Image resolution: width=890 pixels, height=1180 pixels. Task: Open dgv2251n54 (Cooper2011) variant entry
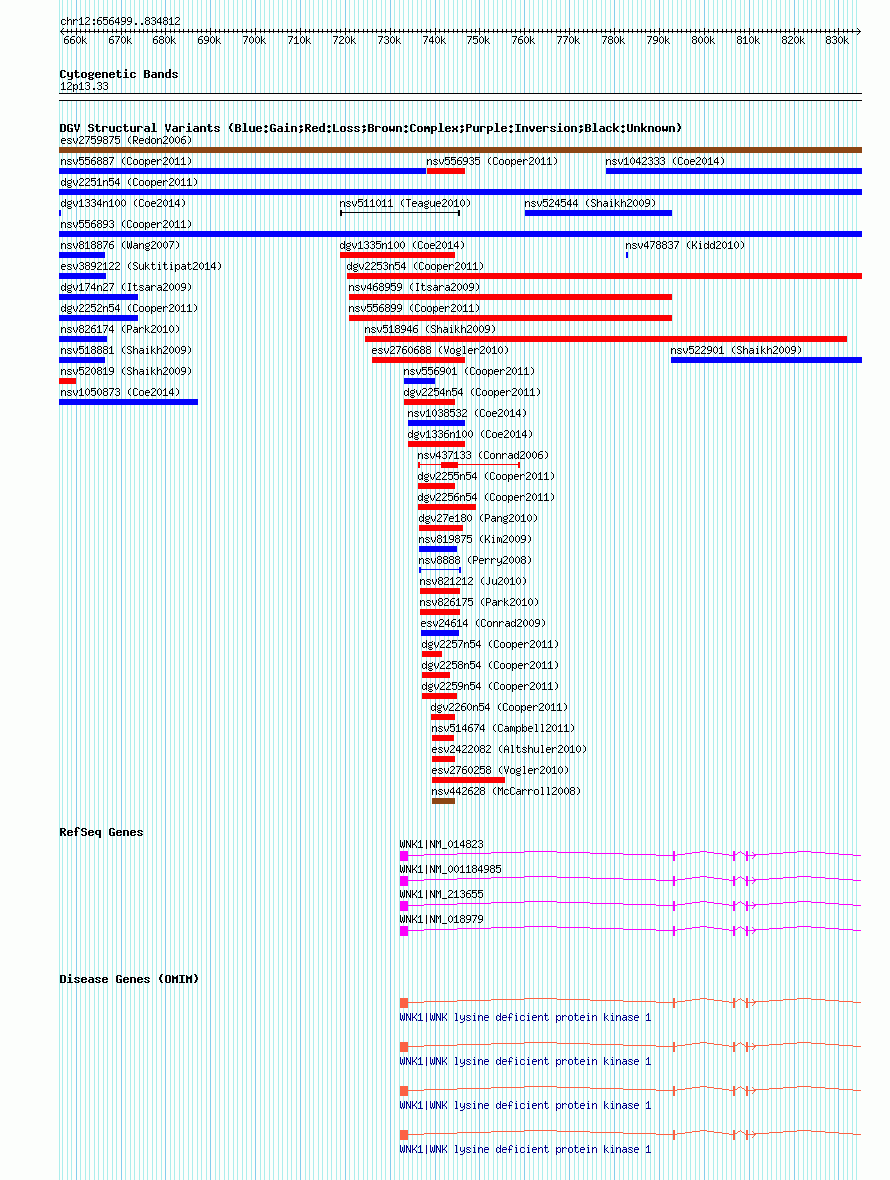[x=129, y=183]
